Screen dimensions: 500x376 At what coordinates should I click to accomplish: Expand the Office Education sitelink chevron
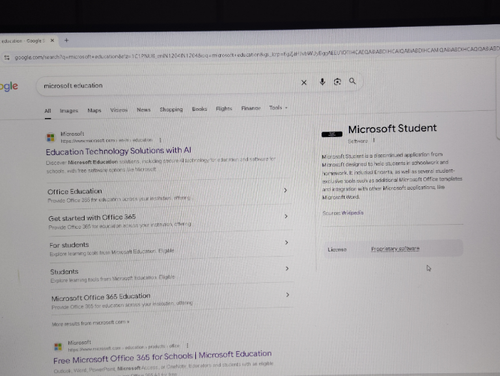285,190
